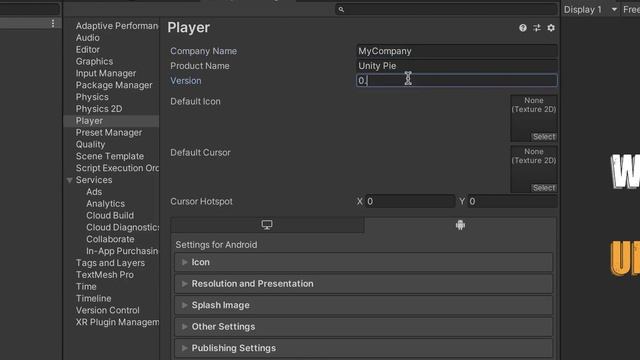640x360 pixels.
Task: Select Audio settings category
Action: 87,38
